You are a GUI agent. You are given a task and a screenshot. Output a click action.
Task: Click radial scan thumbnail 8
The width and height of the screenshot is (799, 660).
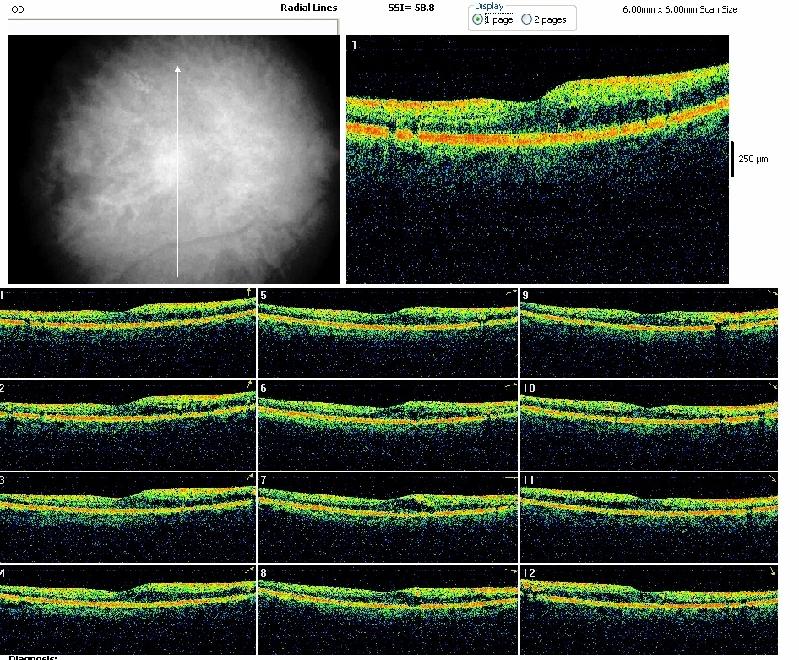point(388,608)
